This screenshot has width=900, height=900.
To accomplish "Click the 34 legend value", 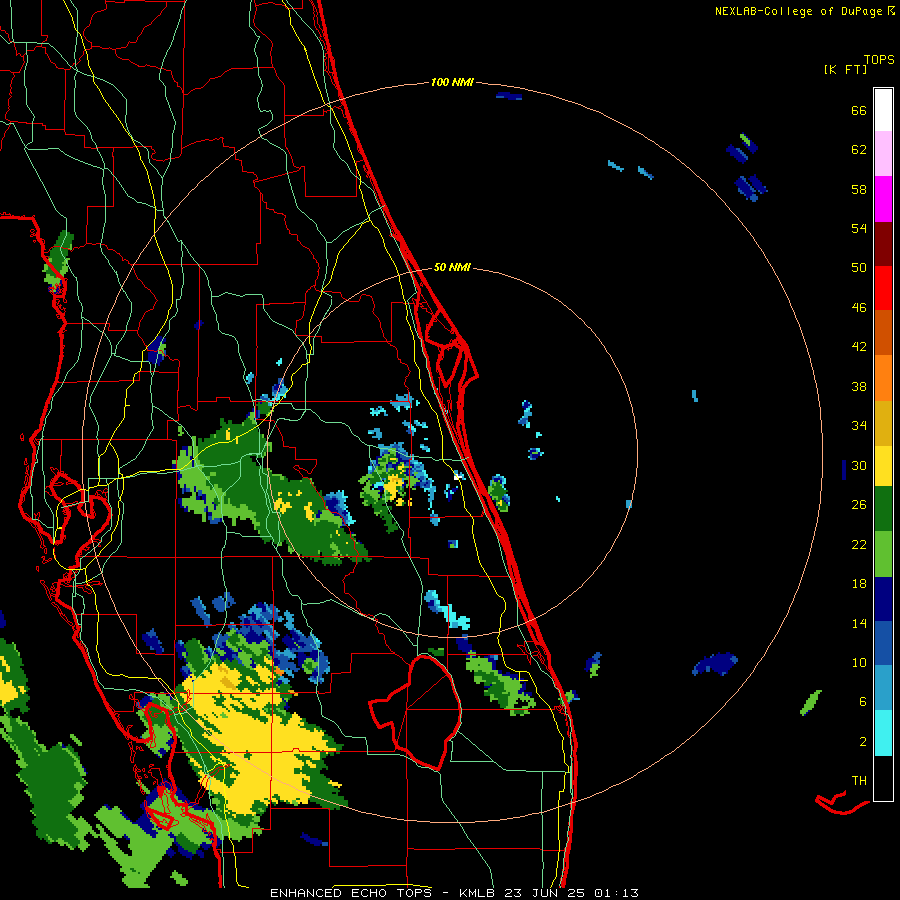I will coord(859,425).
